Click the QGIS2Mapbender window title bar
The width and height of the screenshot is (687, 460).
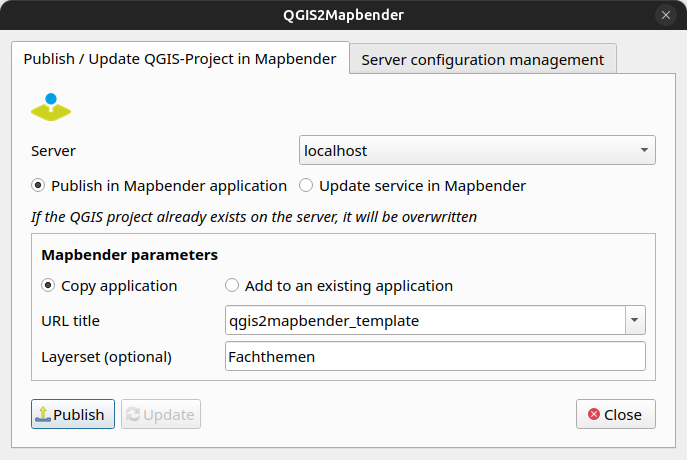point(343,15)
